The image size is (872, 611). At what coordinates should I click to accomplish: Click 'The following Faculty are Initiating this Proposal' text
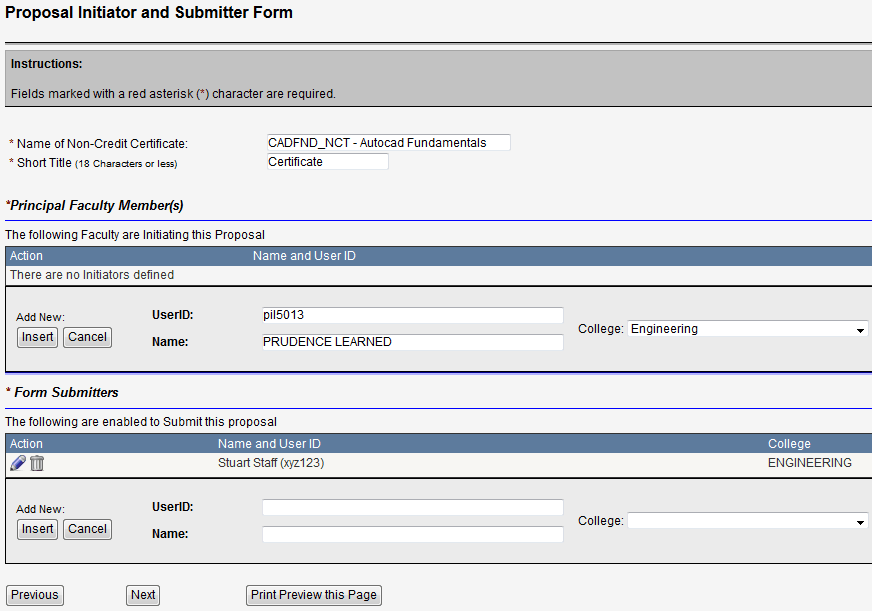point(135,235)
